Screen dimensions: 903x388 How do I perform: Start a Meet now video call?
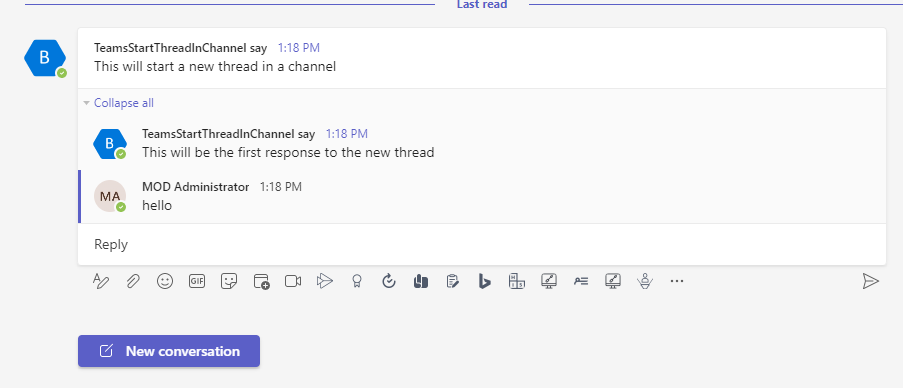coord(293,281)
